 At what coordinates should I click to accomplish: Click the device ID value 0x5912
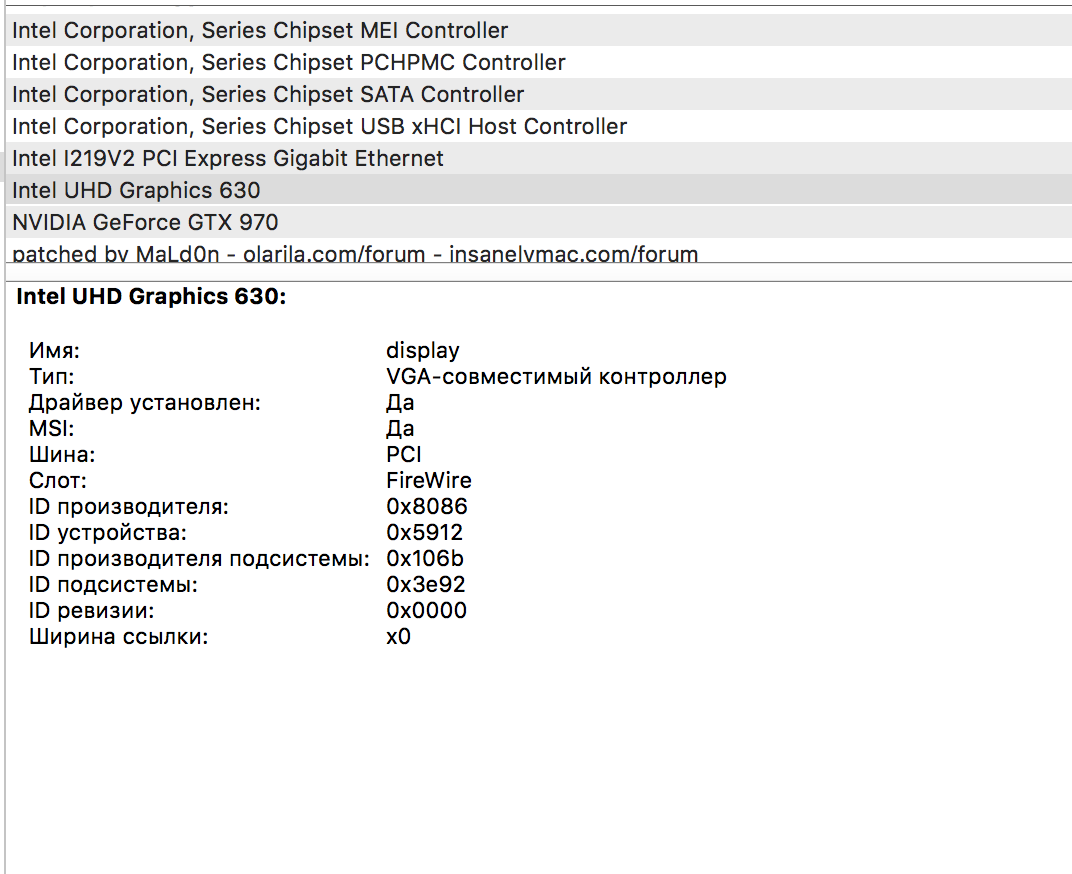click(425, 533)
